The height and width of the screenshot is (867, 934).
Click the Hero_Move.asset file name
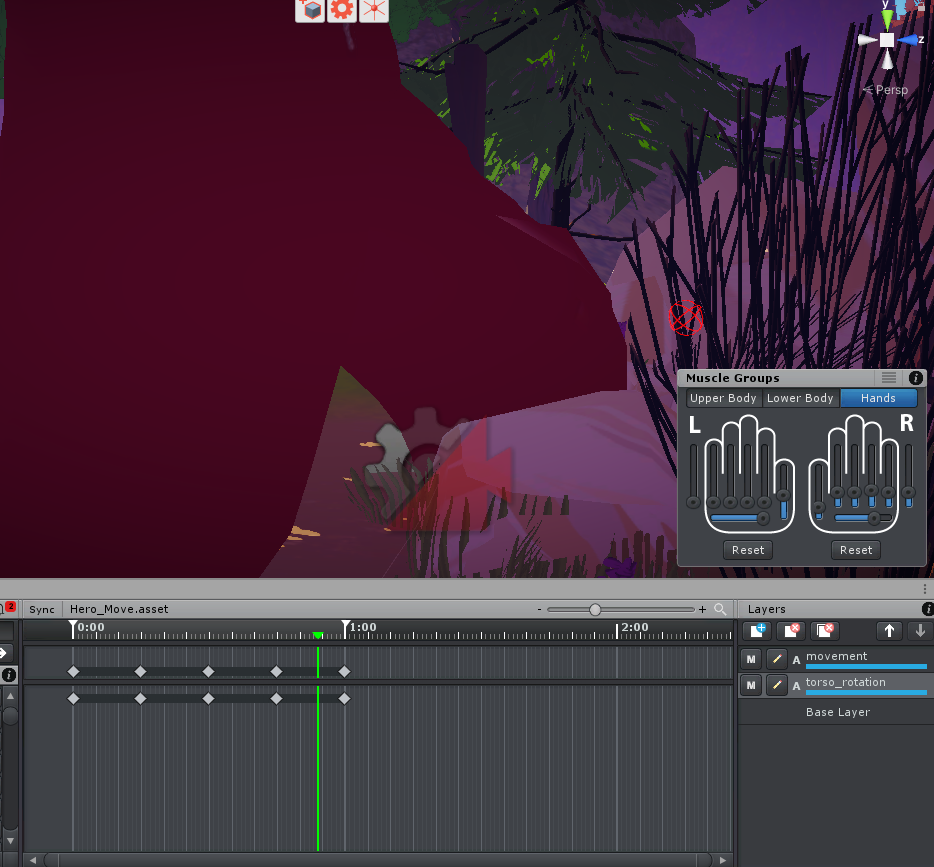pyautogui.click(x=119, y=609)
